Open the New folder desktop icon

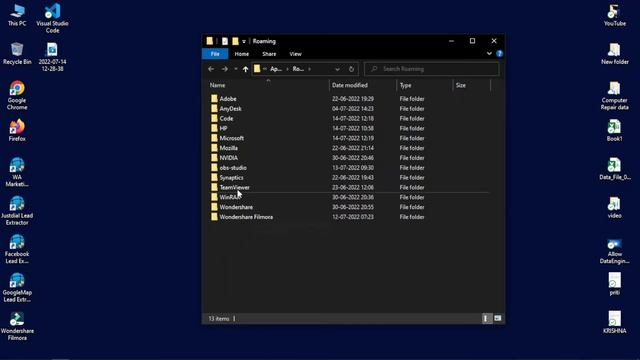(614, 53)
